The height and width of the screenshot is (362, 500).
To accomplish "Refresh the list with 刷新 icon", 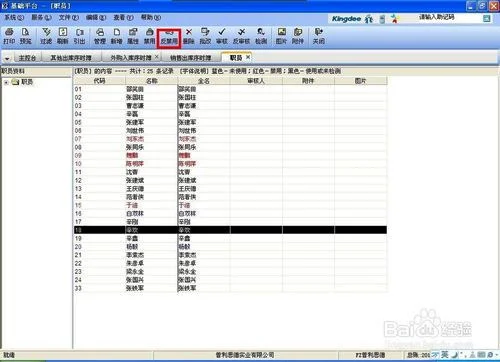I will [63, 36].
